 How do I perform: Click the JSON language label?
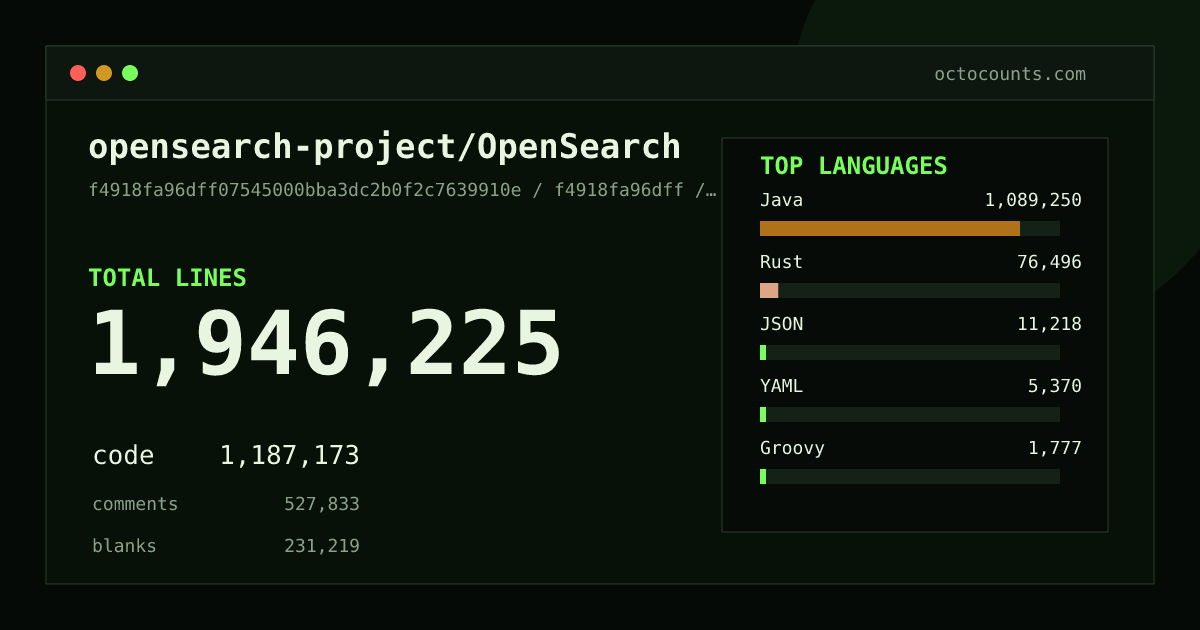tap(781, 324)
